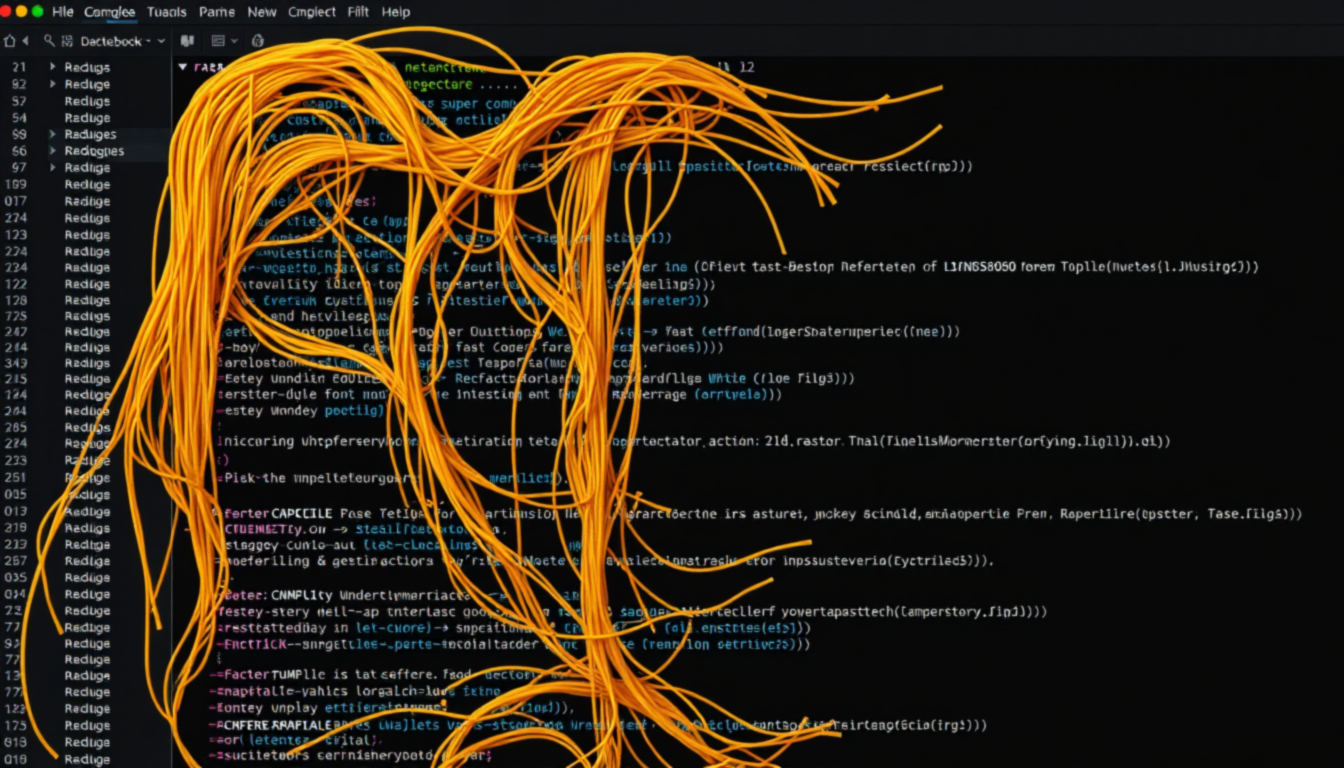Open the Help menu

(396, 12)
